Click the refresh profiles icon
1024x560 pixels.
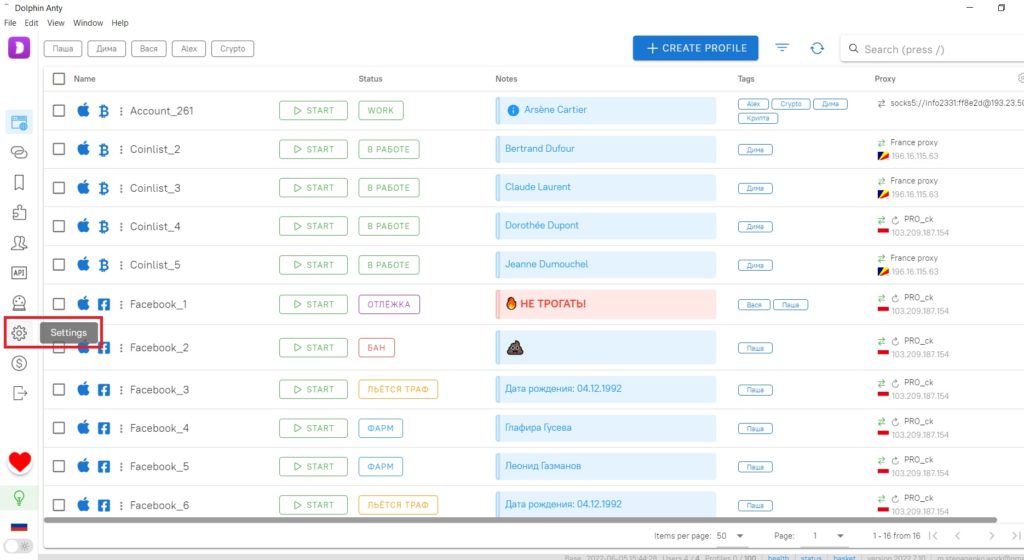coord(817,48)
